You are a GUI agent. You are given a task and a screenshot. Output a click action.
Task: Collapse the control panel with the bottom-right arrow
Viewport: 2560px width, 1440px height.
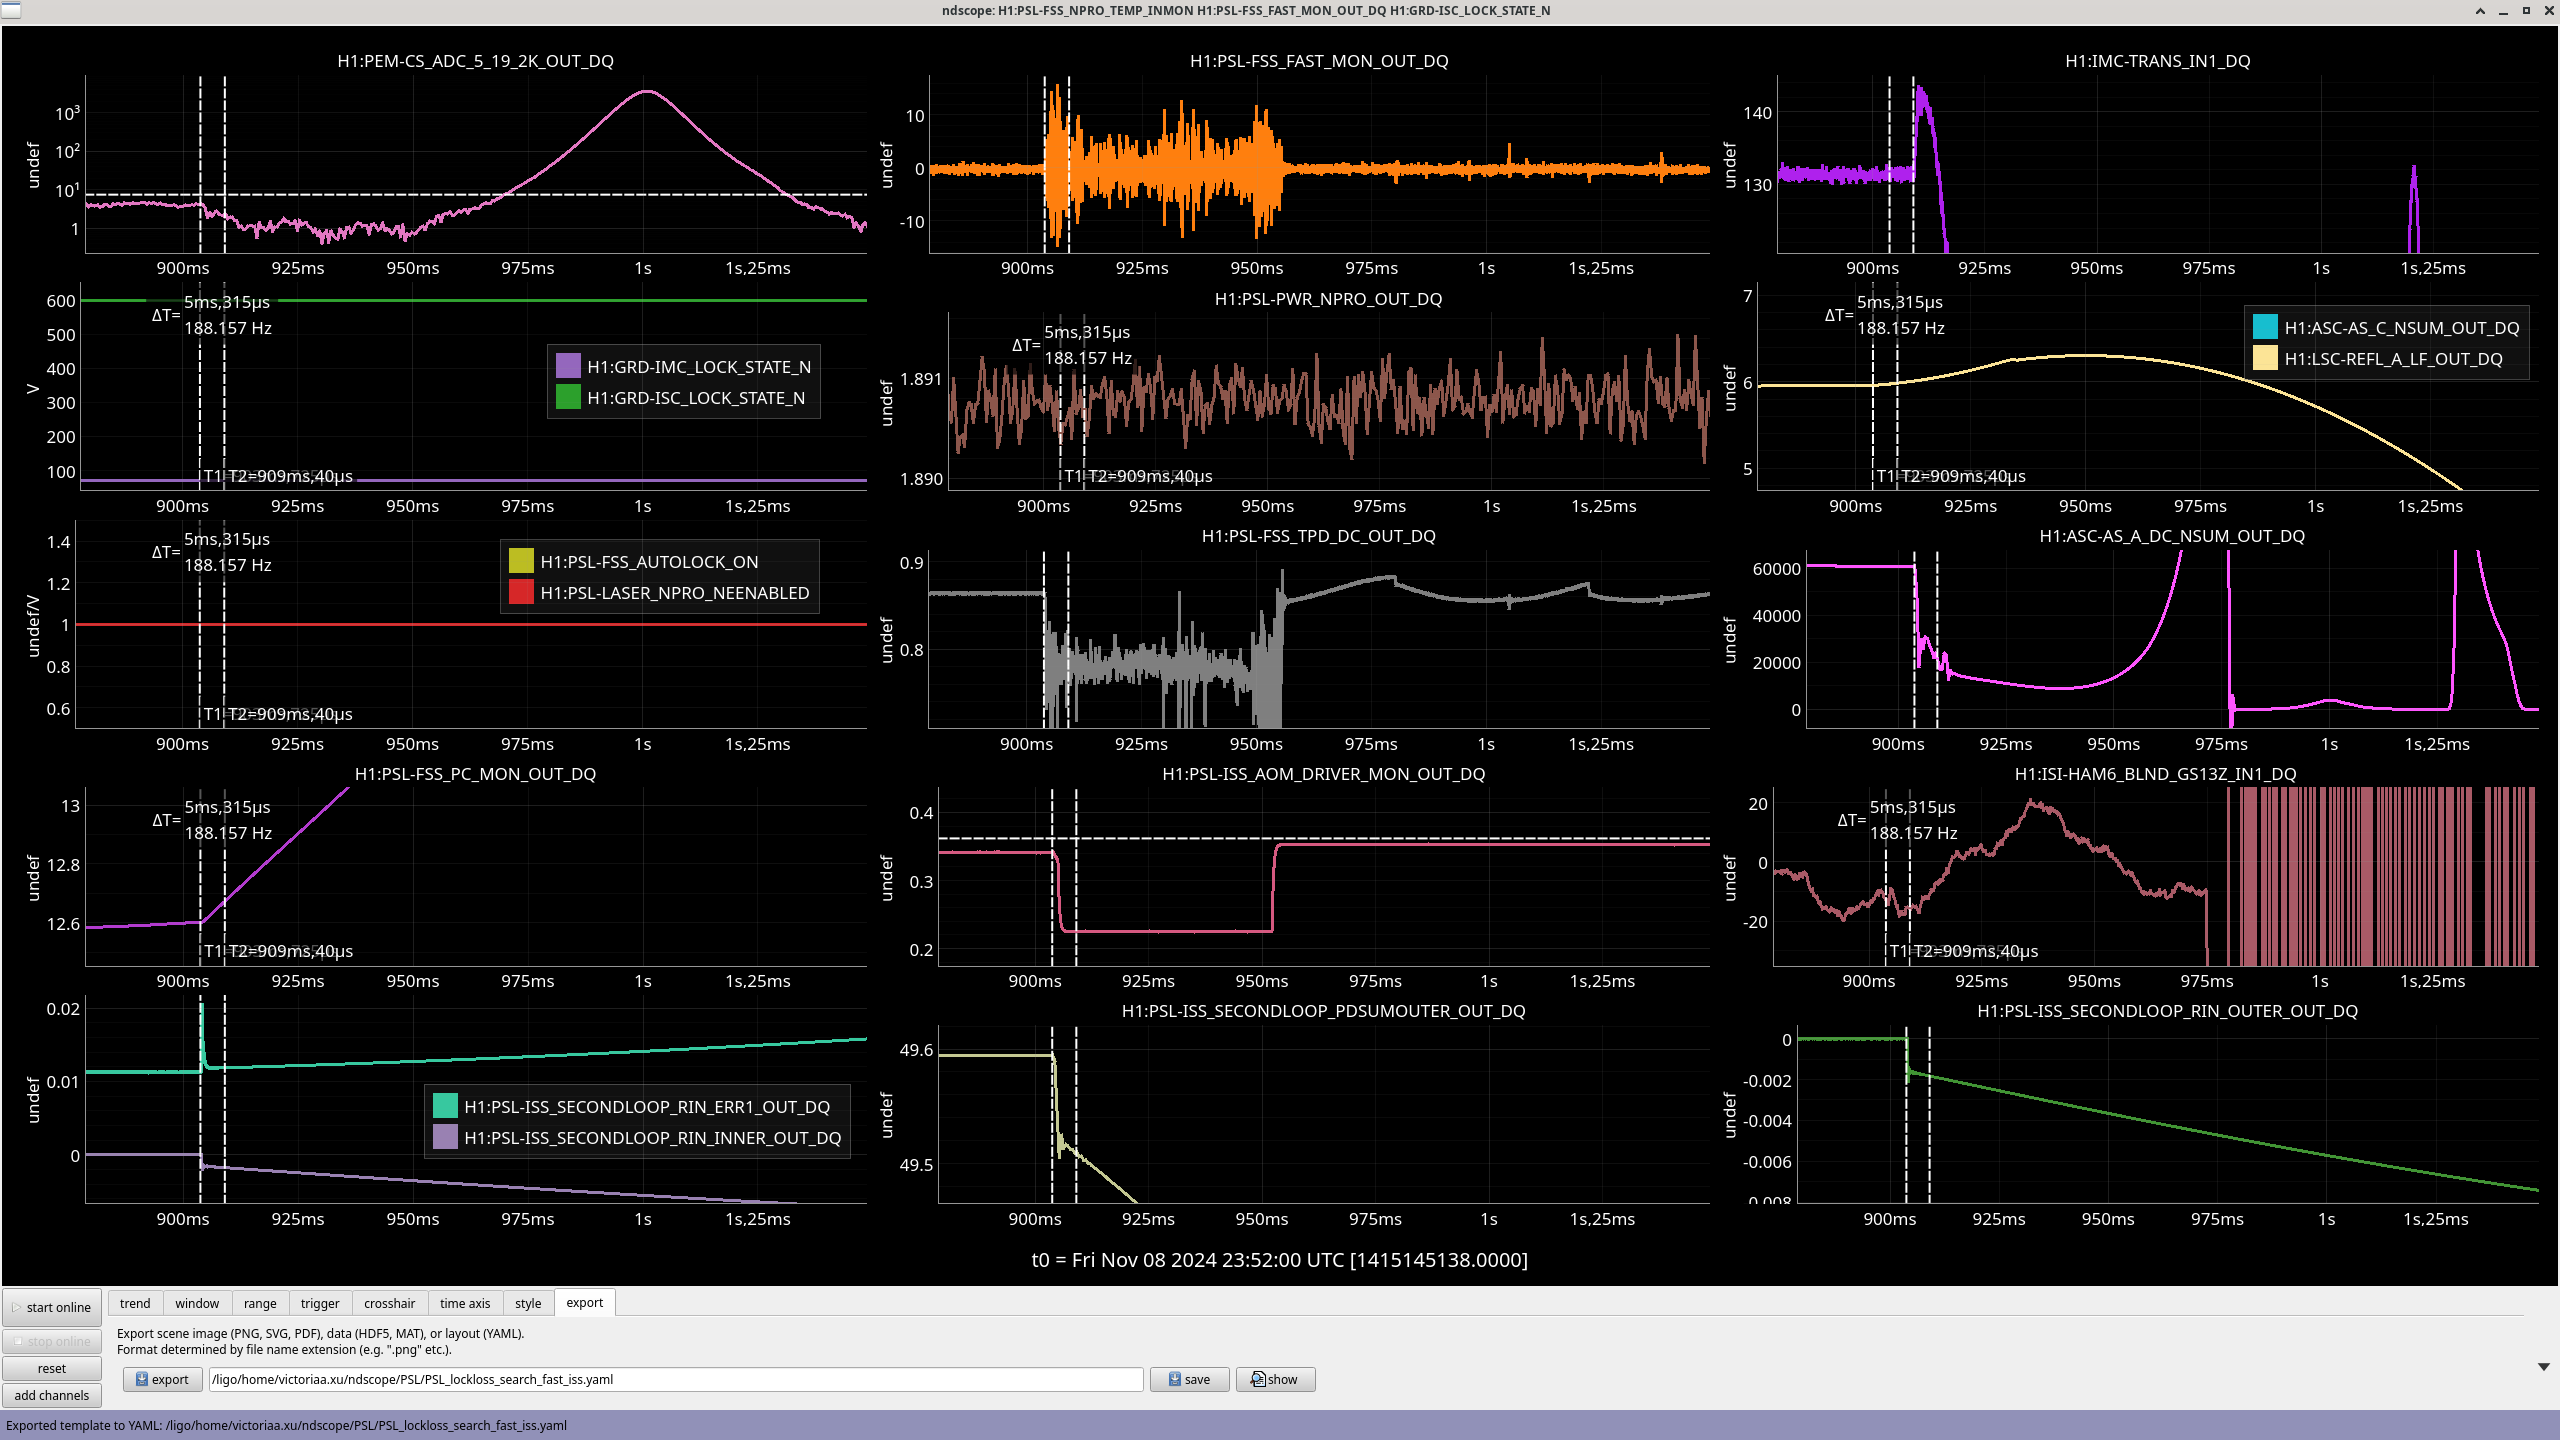[x=2543, y=1366]
